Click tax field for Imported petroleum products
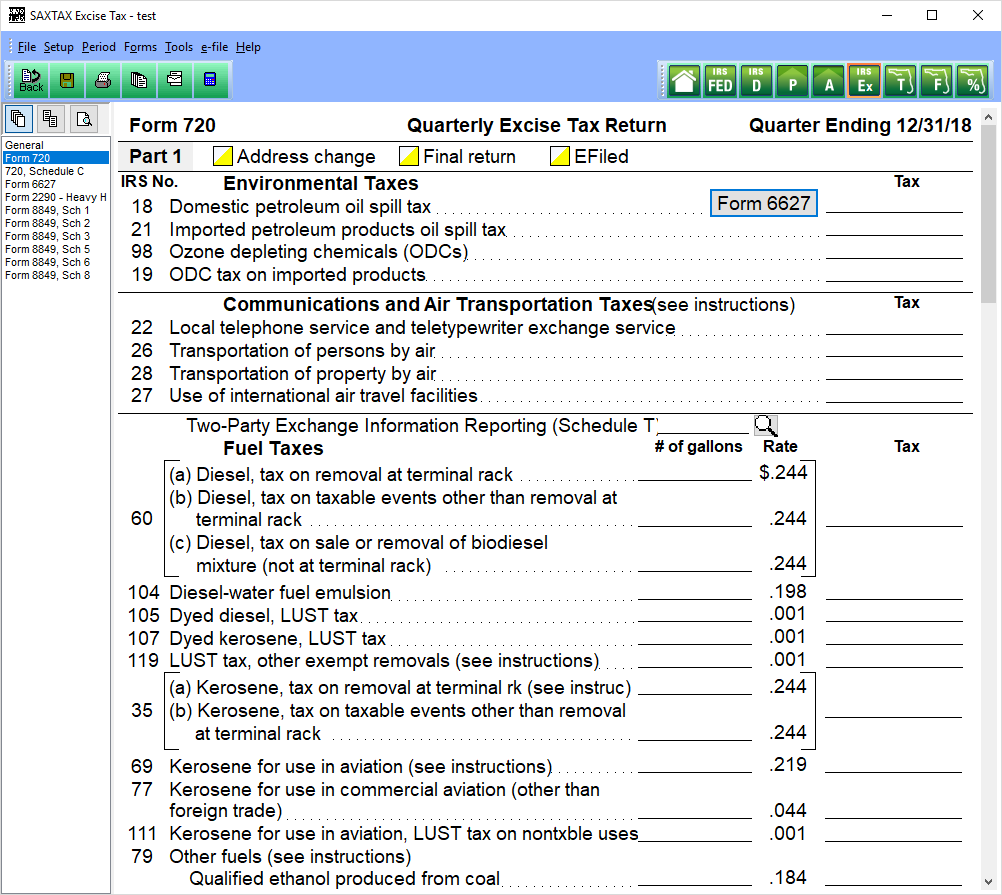This screenshot has height=895, width=1002. (894, 227)
